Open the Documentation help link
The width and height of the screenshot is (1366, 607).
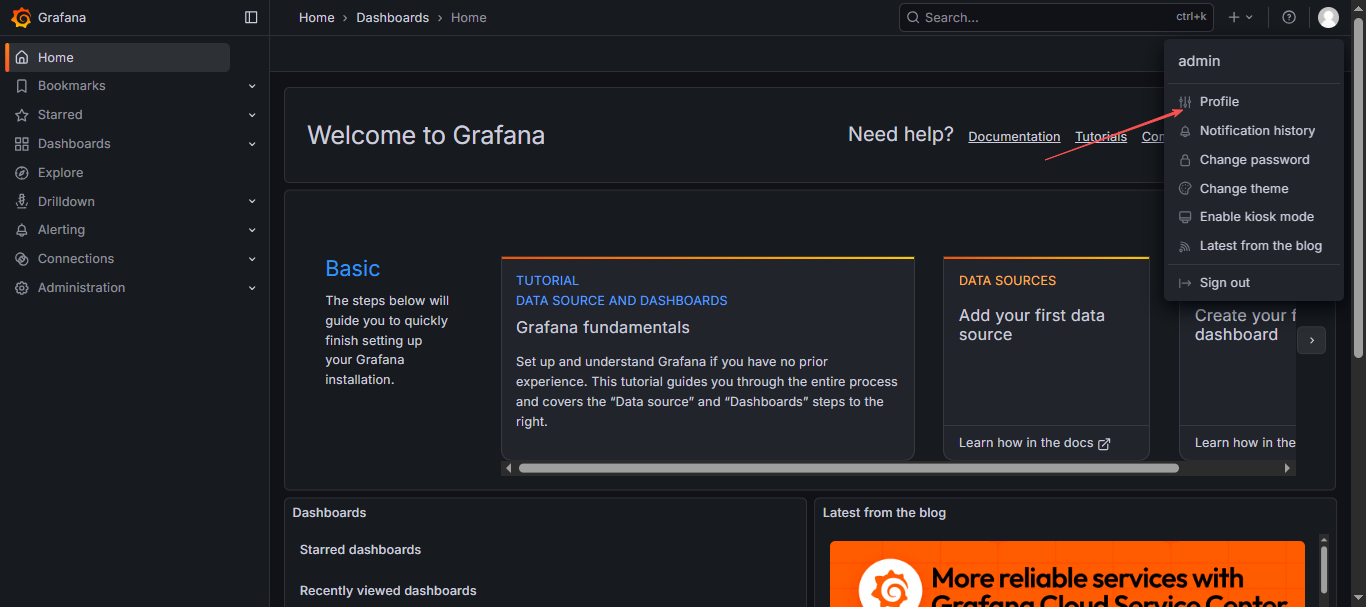point(1014,137)
